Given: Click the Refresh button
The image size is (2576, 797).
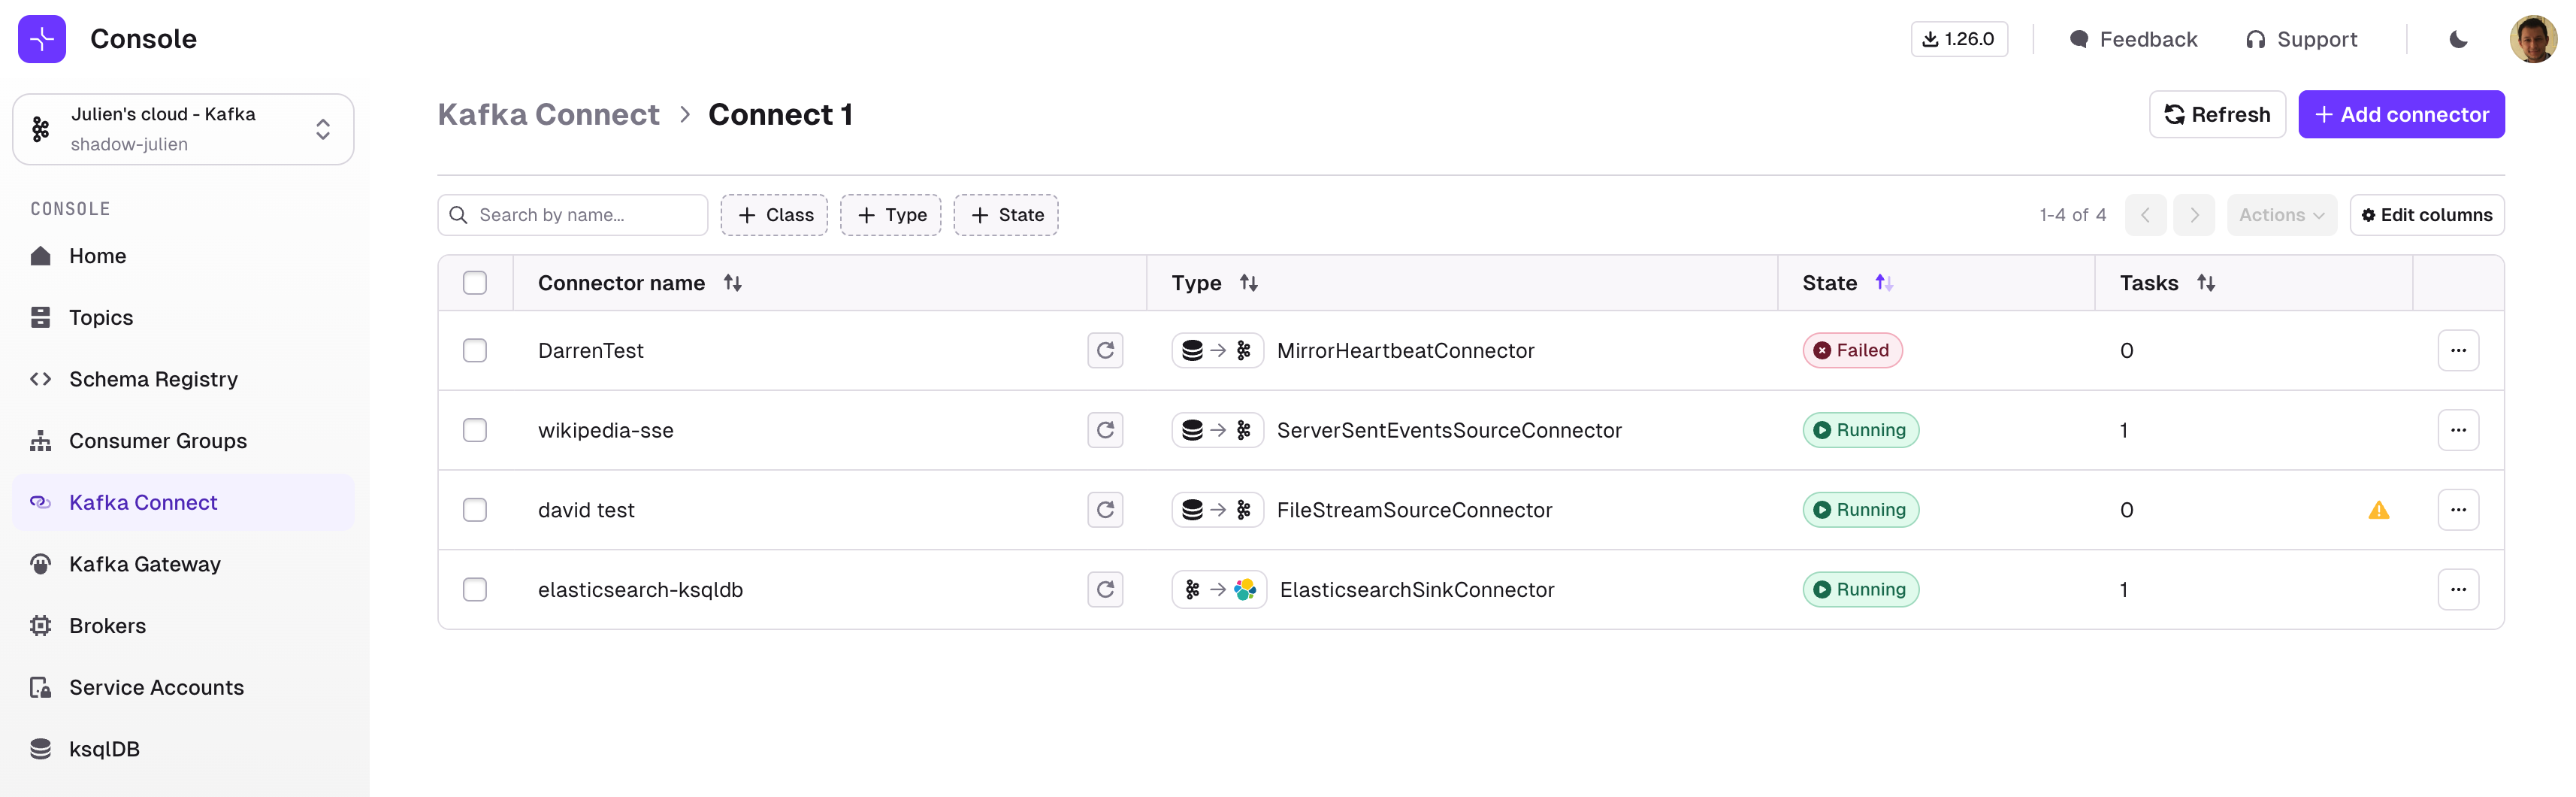Looking at the screenshot, I should point(2217,114).
